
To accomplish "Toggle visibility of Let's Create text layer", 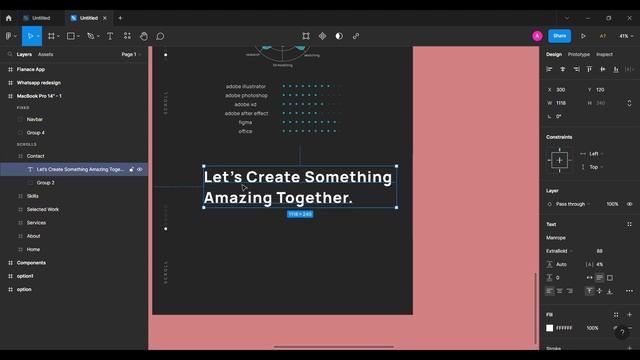I will coord(140,169).
